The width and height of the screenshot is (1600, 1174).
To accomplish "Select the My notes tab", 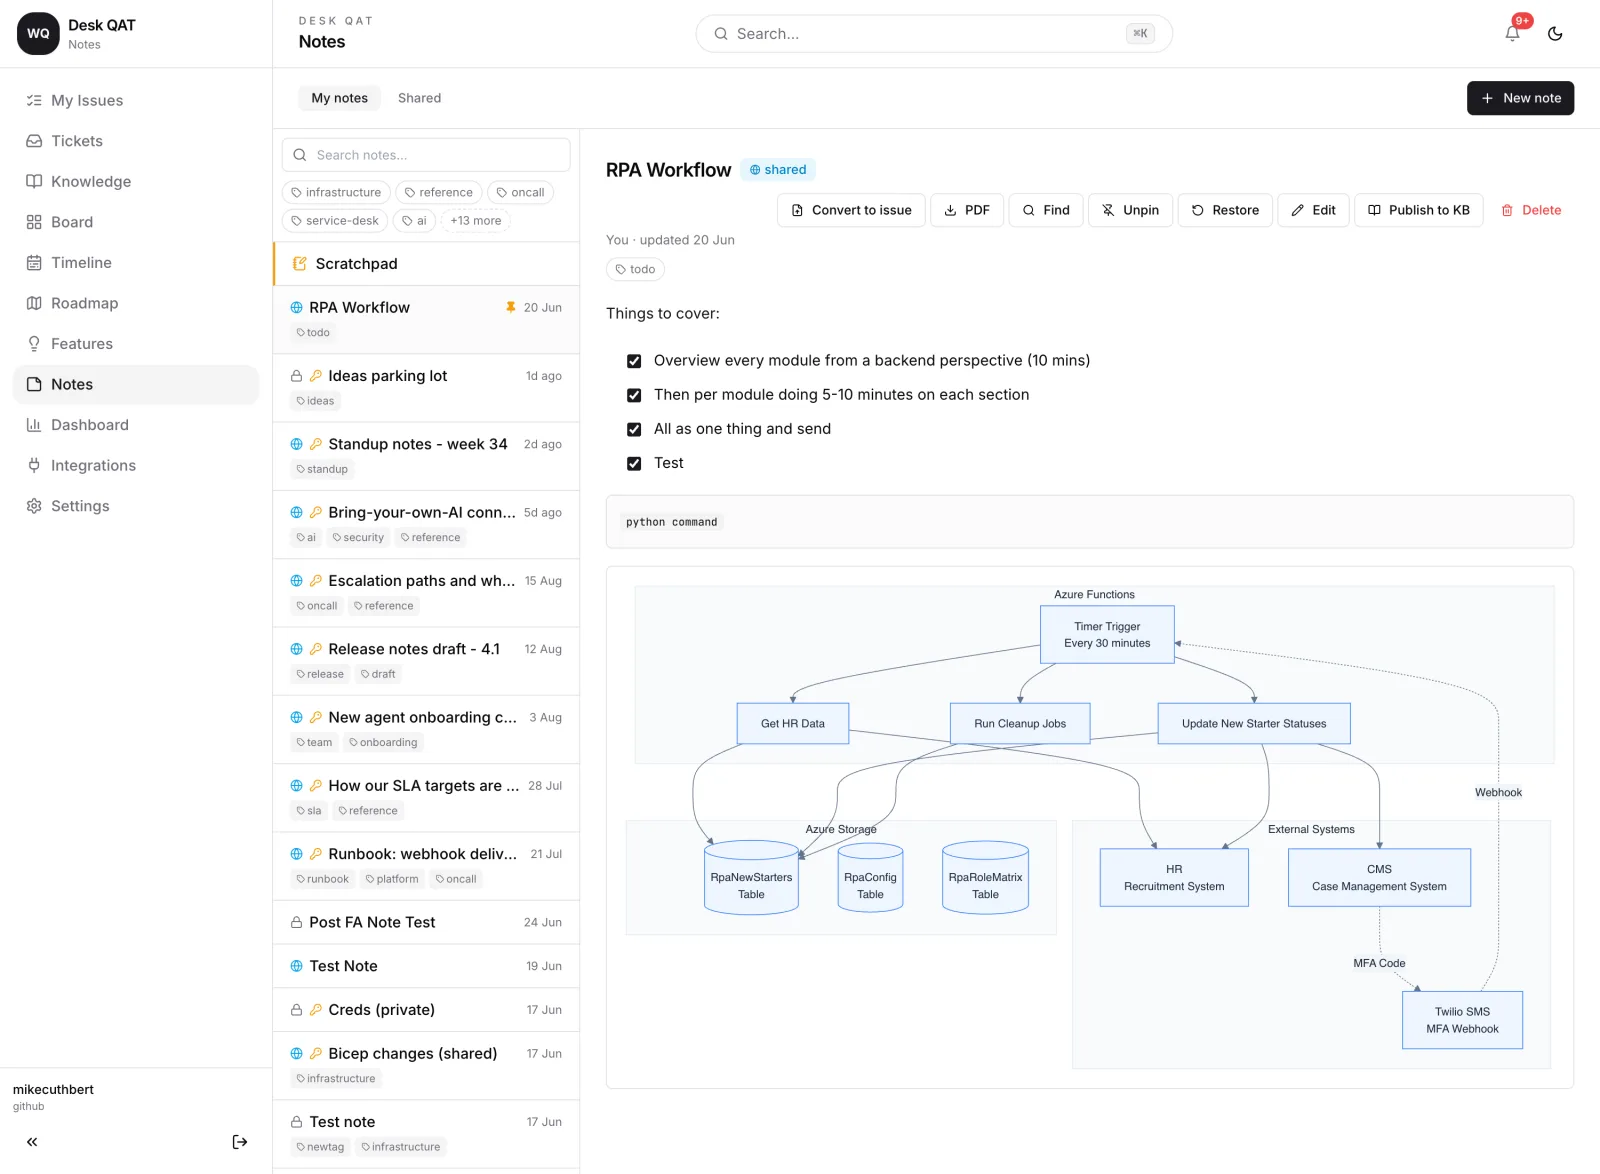I will [339, 98].
